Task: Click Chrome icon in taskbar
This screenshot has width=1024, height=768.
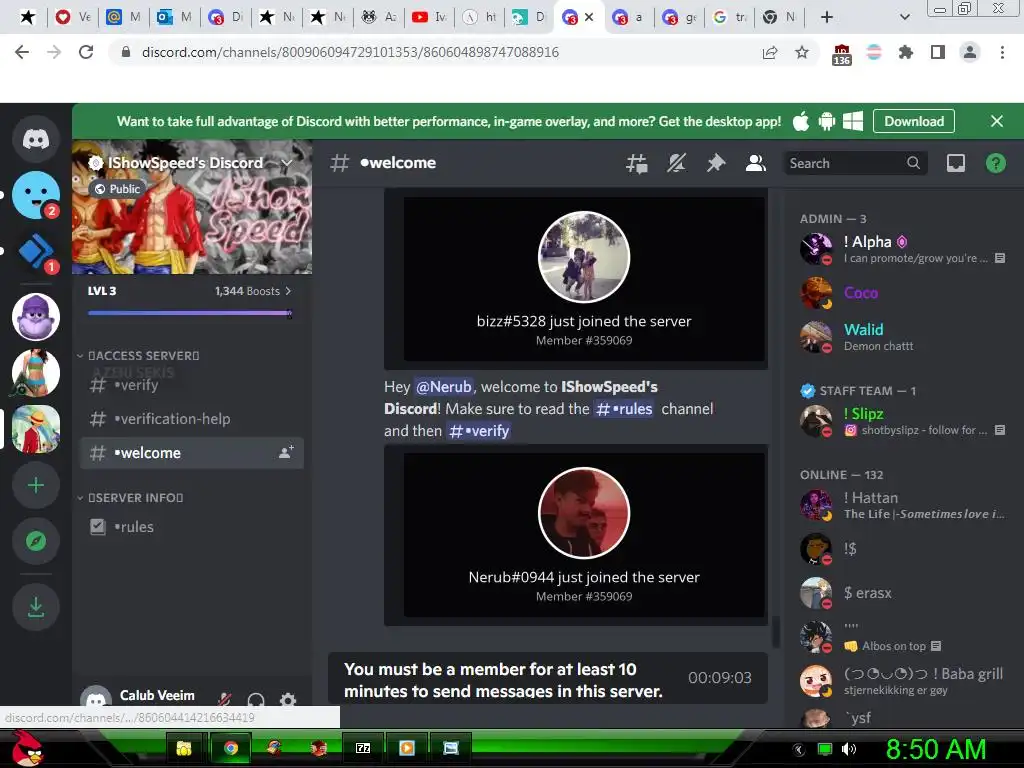Action: point(230,748)
